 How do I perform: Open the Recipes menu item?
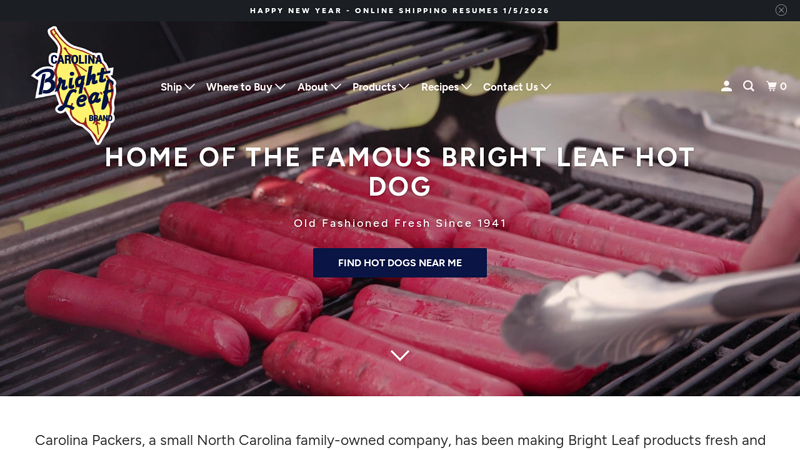click(440, 87)
